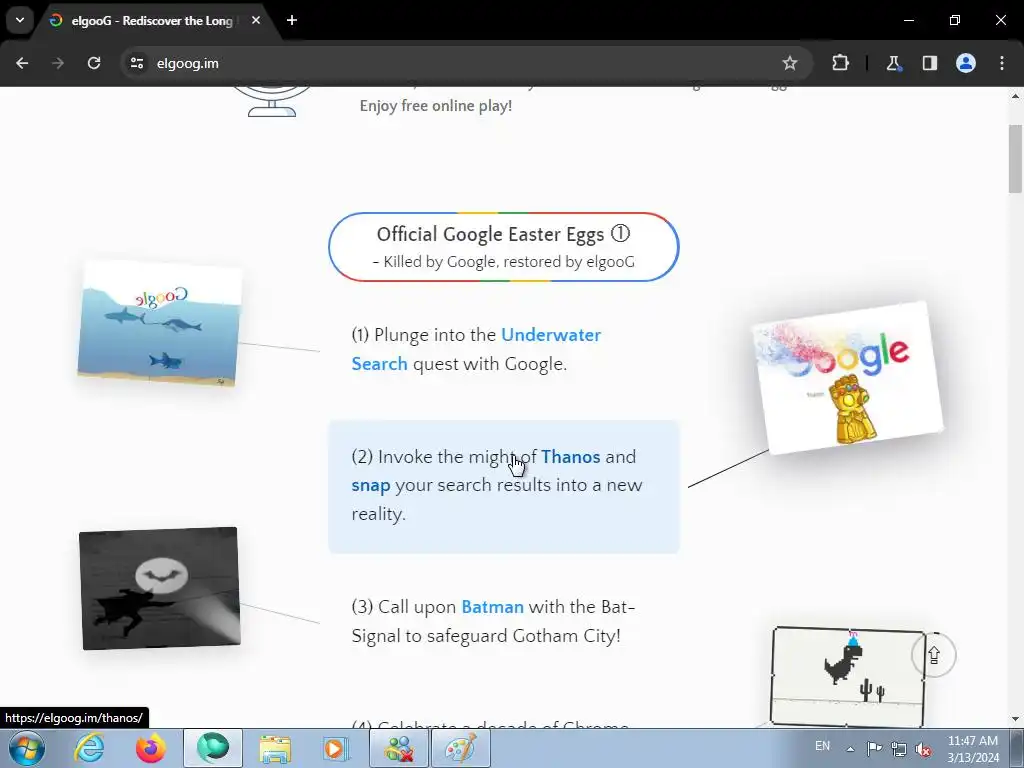Screen dimensions: 1024x768
Task: Reload the elgoog.im page
Action: point(94,63)
